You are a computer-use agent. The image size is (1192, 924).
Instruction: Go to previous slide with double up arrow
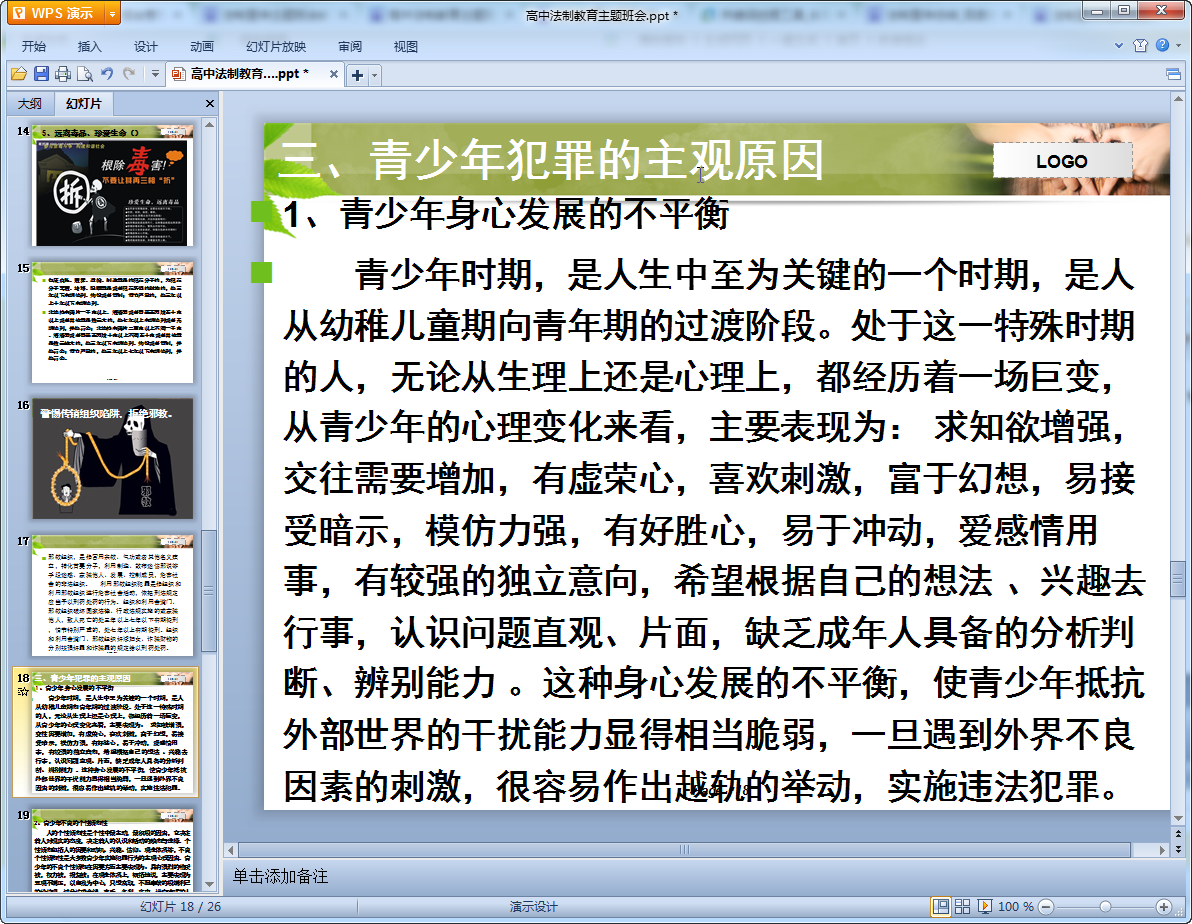[x=1178, y=835]
